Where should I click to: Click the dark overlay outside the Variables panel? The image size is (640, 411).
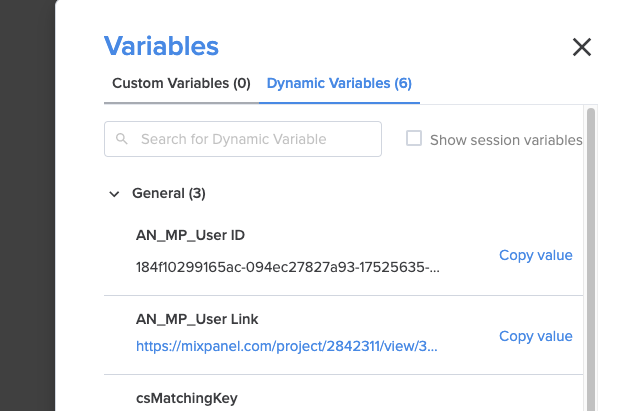click(27, 205)
